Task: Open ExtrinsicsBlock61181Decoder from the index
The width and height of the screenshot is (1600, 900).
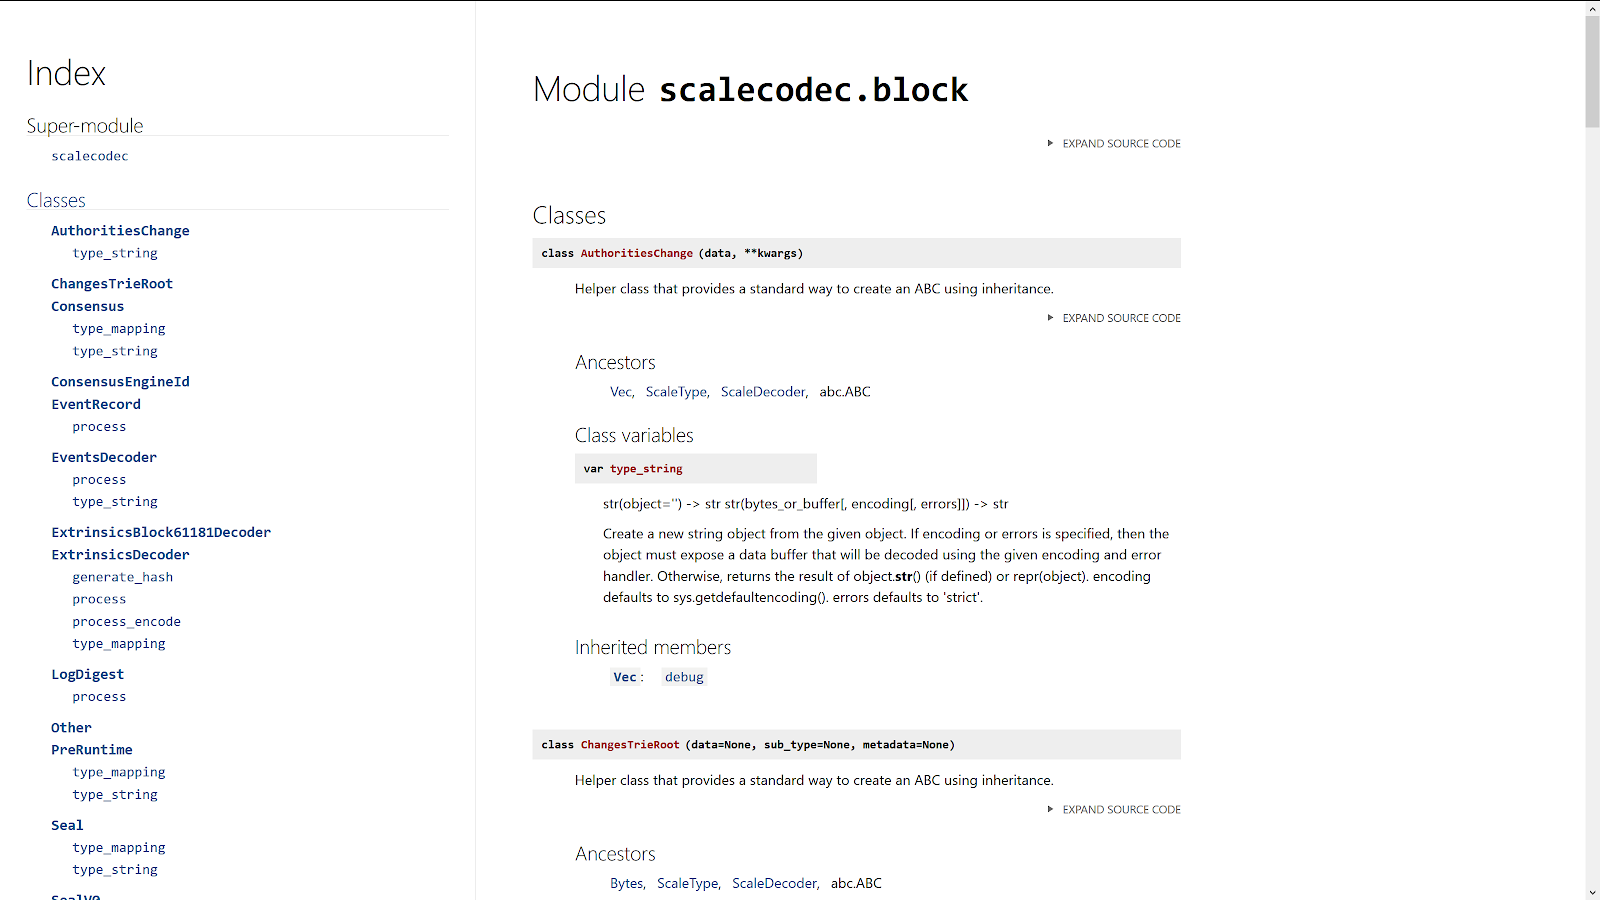Action: [161, 533]
